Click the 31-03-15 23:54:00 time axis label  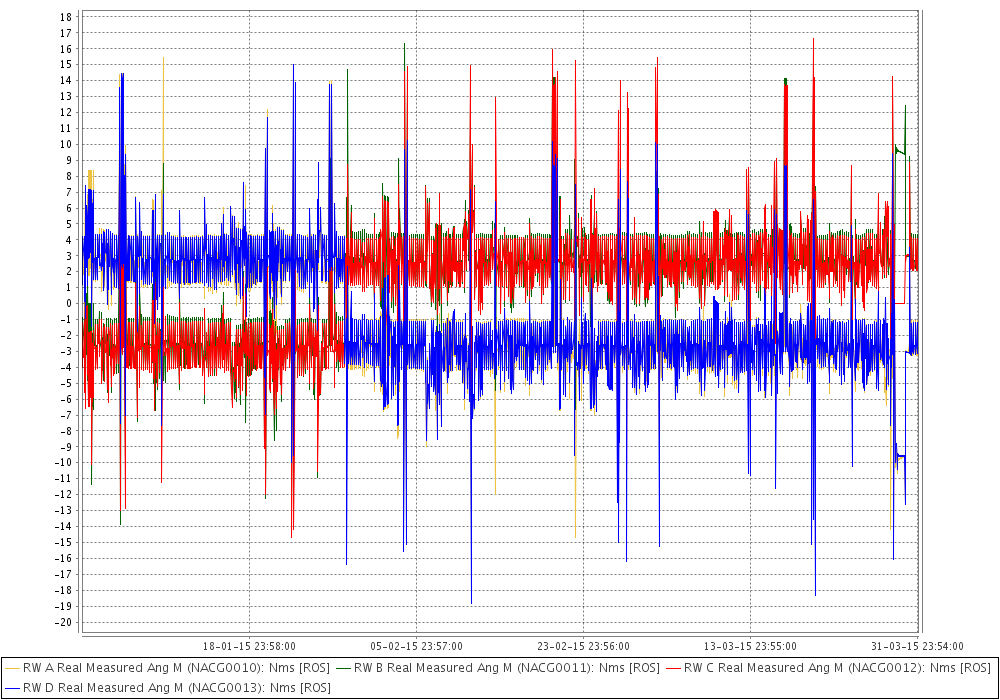[x=917, y=646]
